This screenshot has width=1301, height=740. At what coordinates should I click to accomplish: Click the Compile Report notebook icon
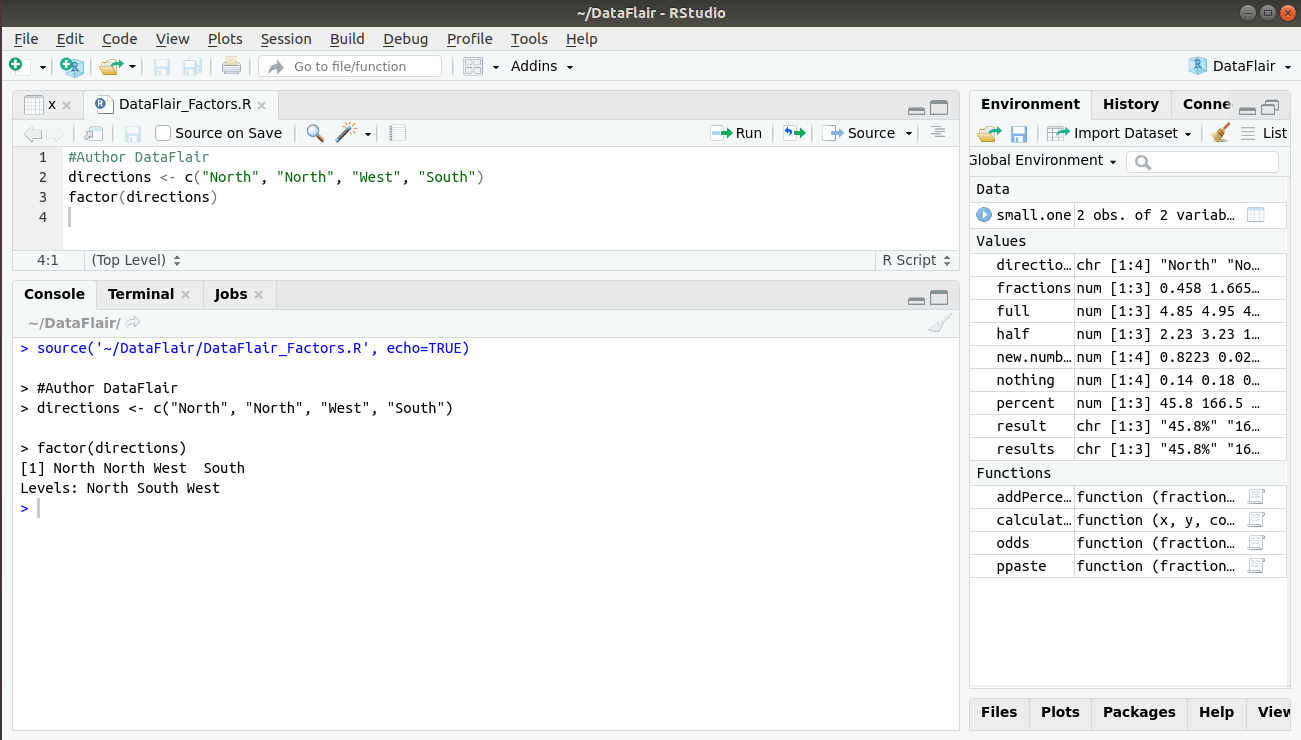[396, 132]
